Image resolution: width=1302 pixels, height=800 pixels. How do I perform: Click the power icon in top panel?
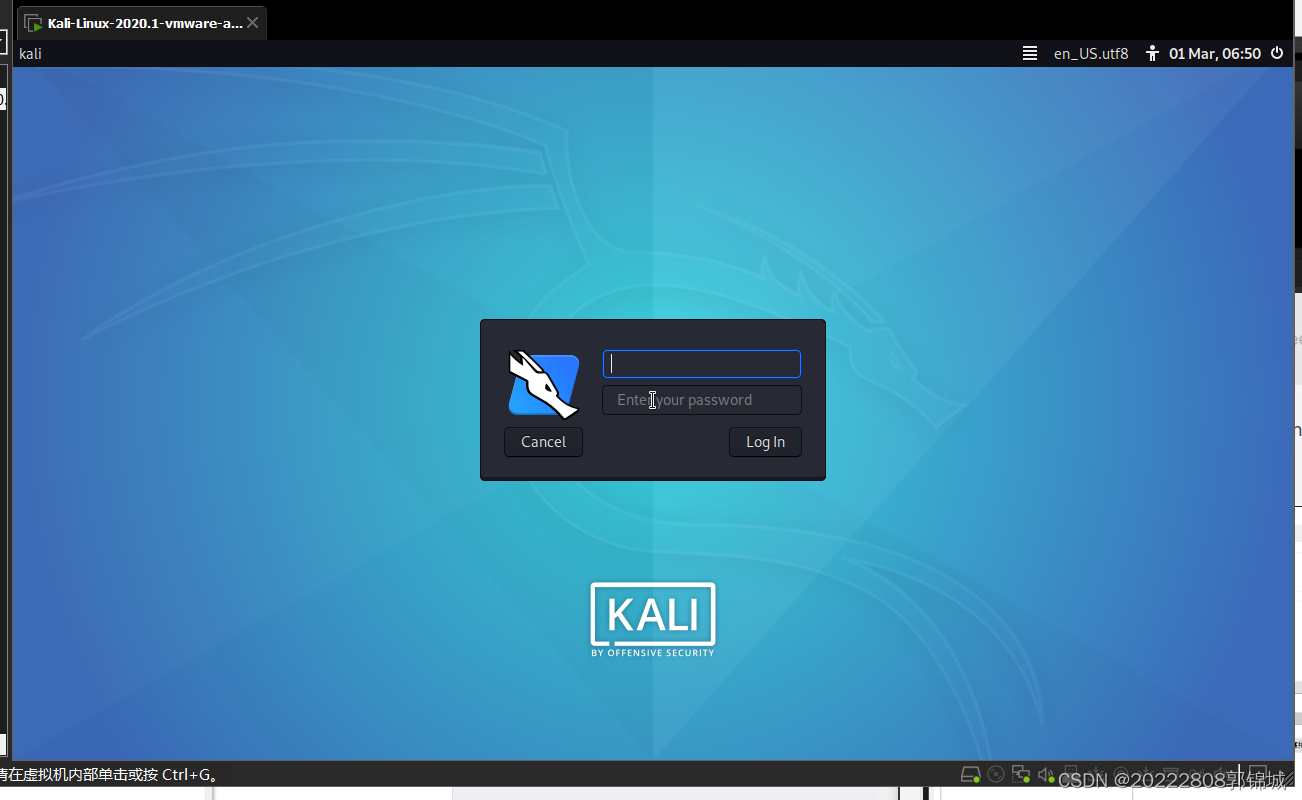point(1277,54)
